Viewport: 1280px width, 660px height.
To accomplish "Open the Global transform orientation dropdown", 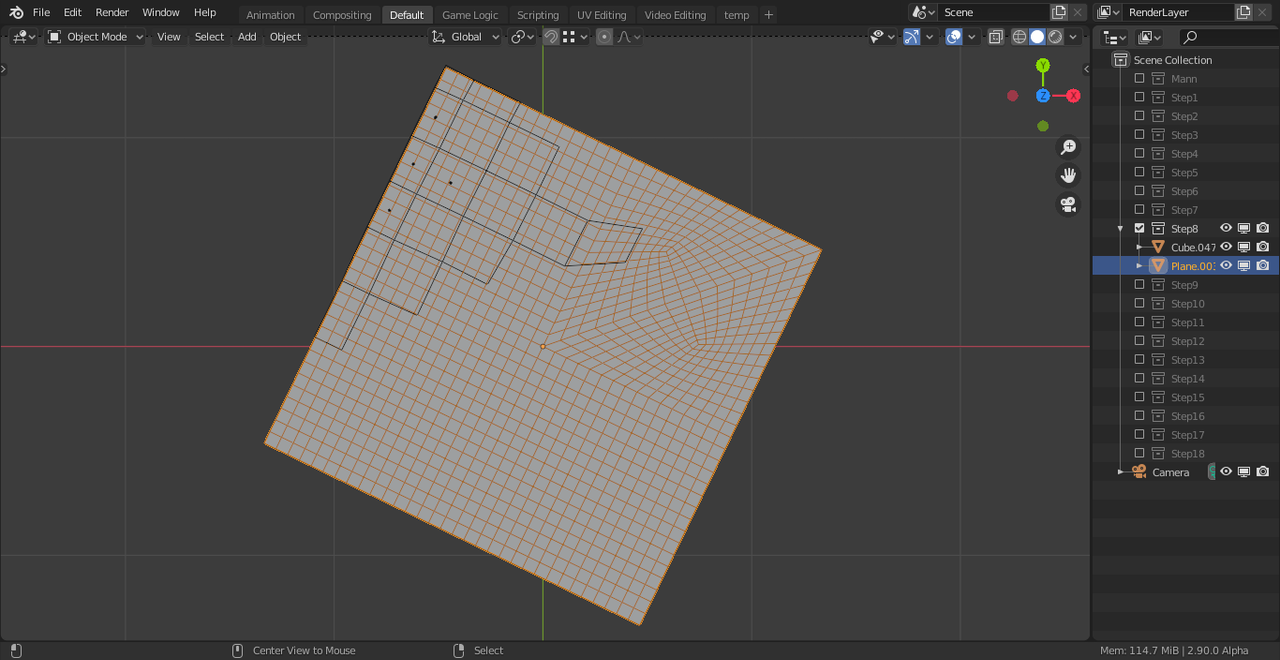I will point(466,37).
